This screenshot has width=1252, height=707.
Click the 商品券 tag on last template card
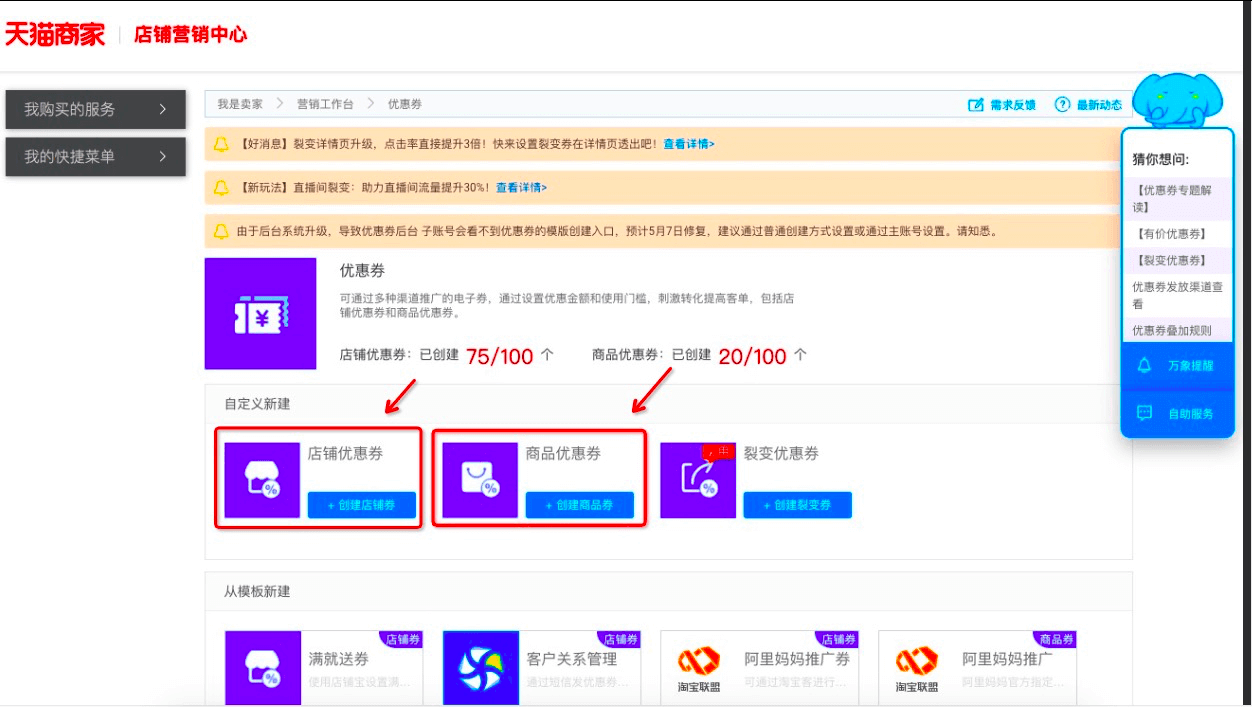pyautogui.click(x=1055, y=639)
